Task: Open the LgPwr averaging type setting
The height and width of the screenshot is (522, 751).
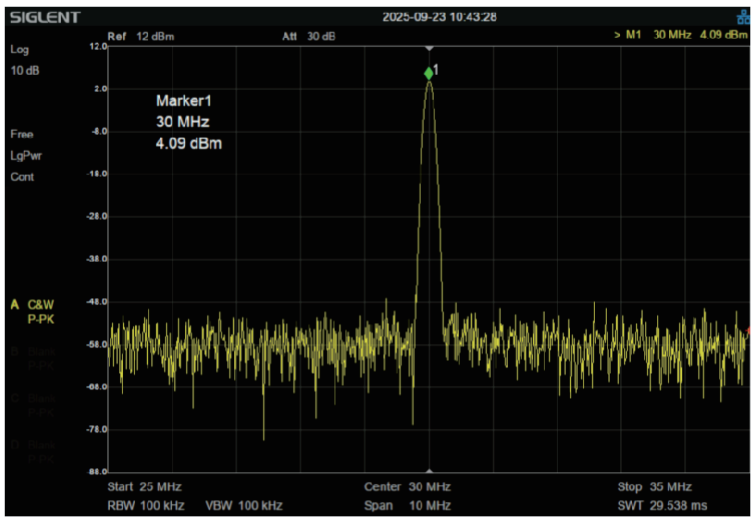Action: click(26, 155)
